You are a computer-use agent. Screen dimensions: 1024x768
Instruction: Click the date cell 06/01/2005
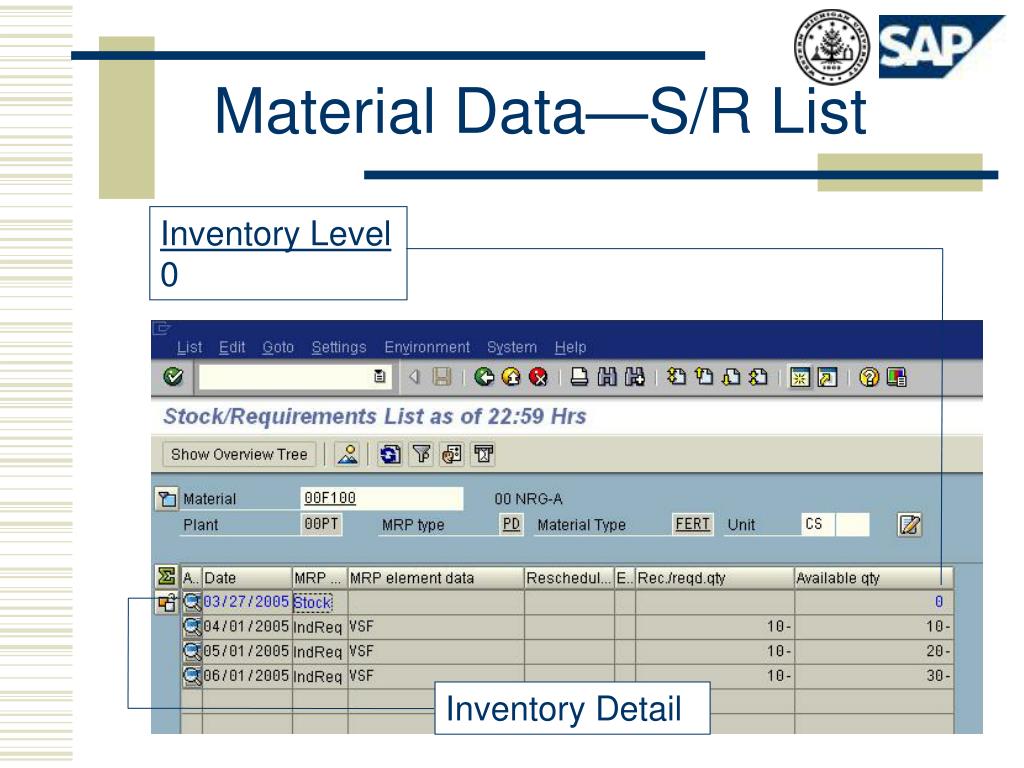[x=246, y=676]
